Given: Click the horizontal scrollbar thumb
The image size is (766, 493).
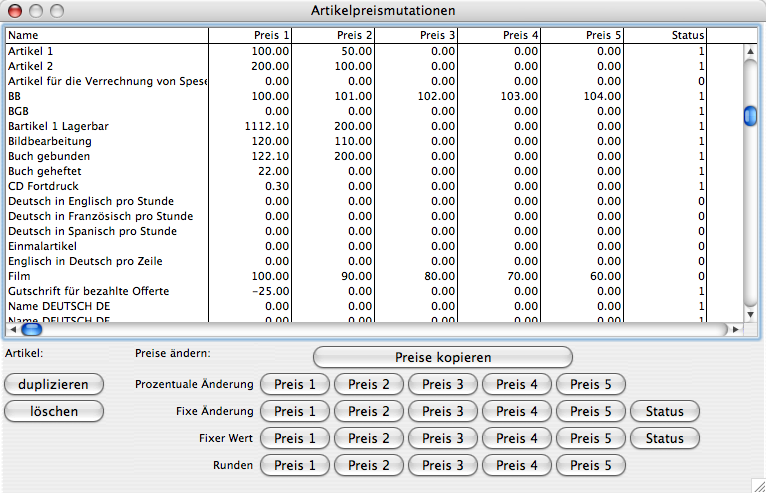Looking at the screenshot, I should coord(31,328).
